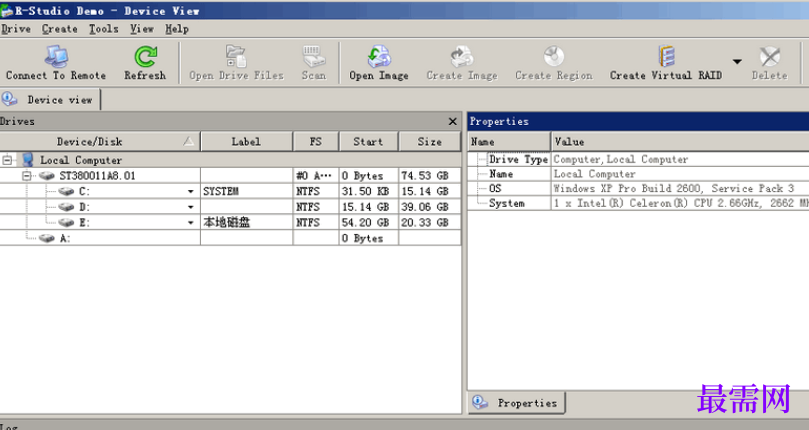This screenshot has width=809, height=430.
Task: Open the Tools menu
Action: (x=104, y=29)
